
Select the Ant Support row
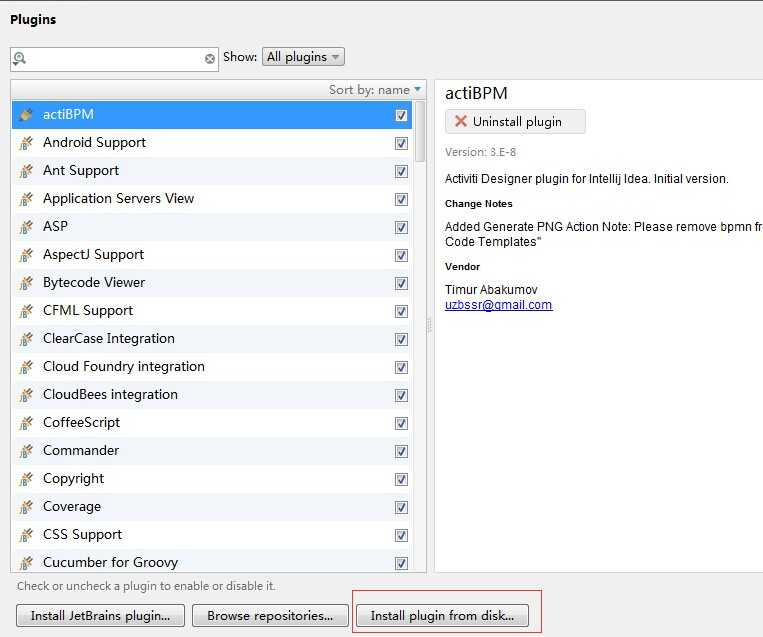(212, 171)
